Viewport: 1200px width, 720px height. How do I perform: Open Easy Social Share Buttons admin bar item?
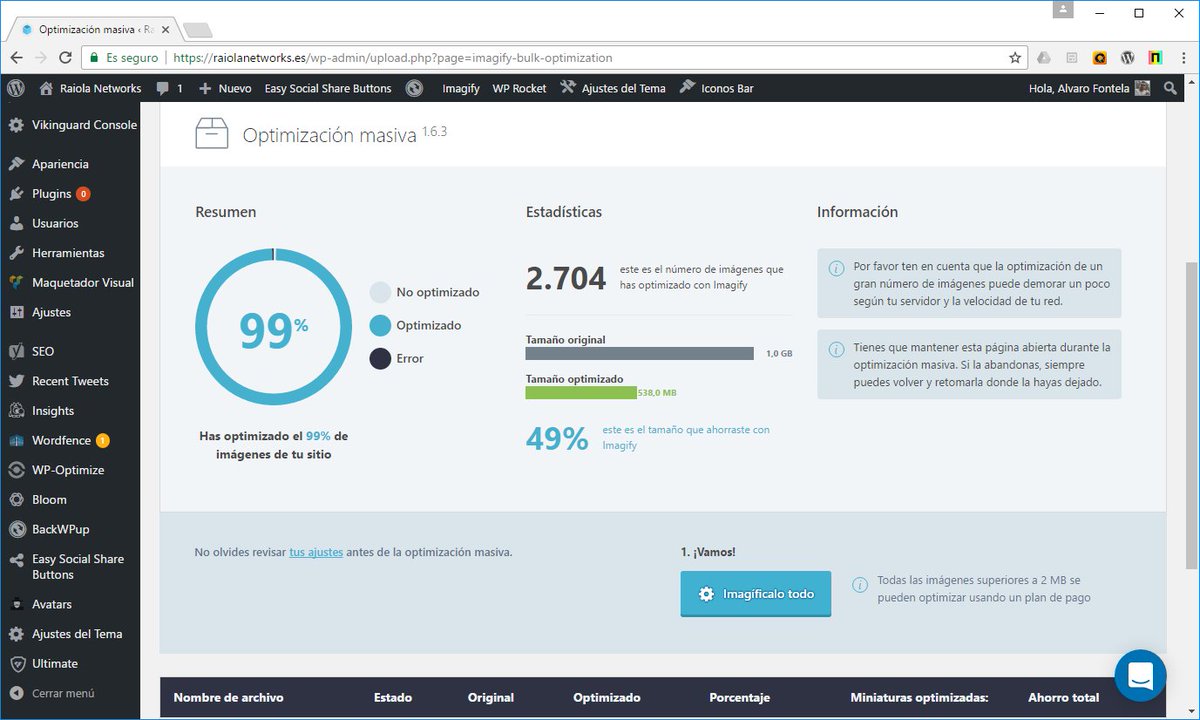click(x=328, y=88)
